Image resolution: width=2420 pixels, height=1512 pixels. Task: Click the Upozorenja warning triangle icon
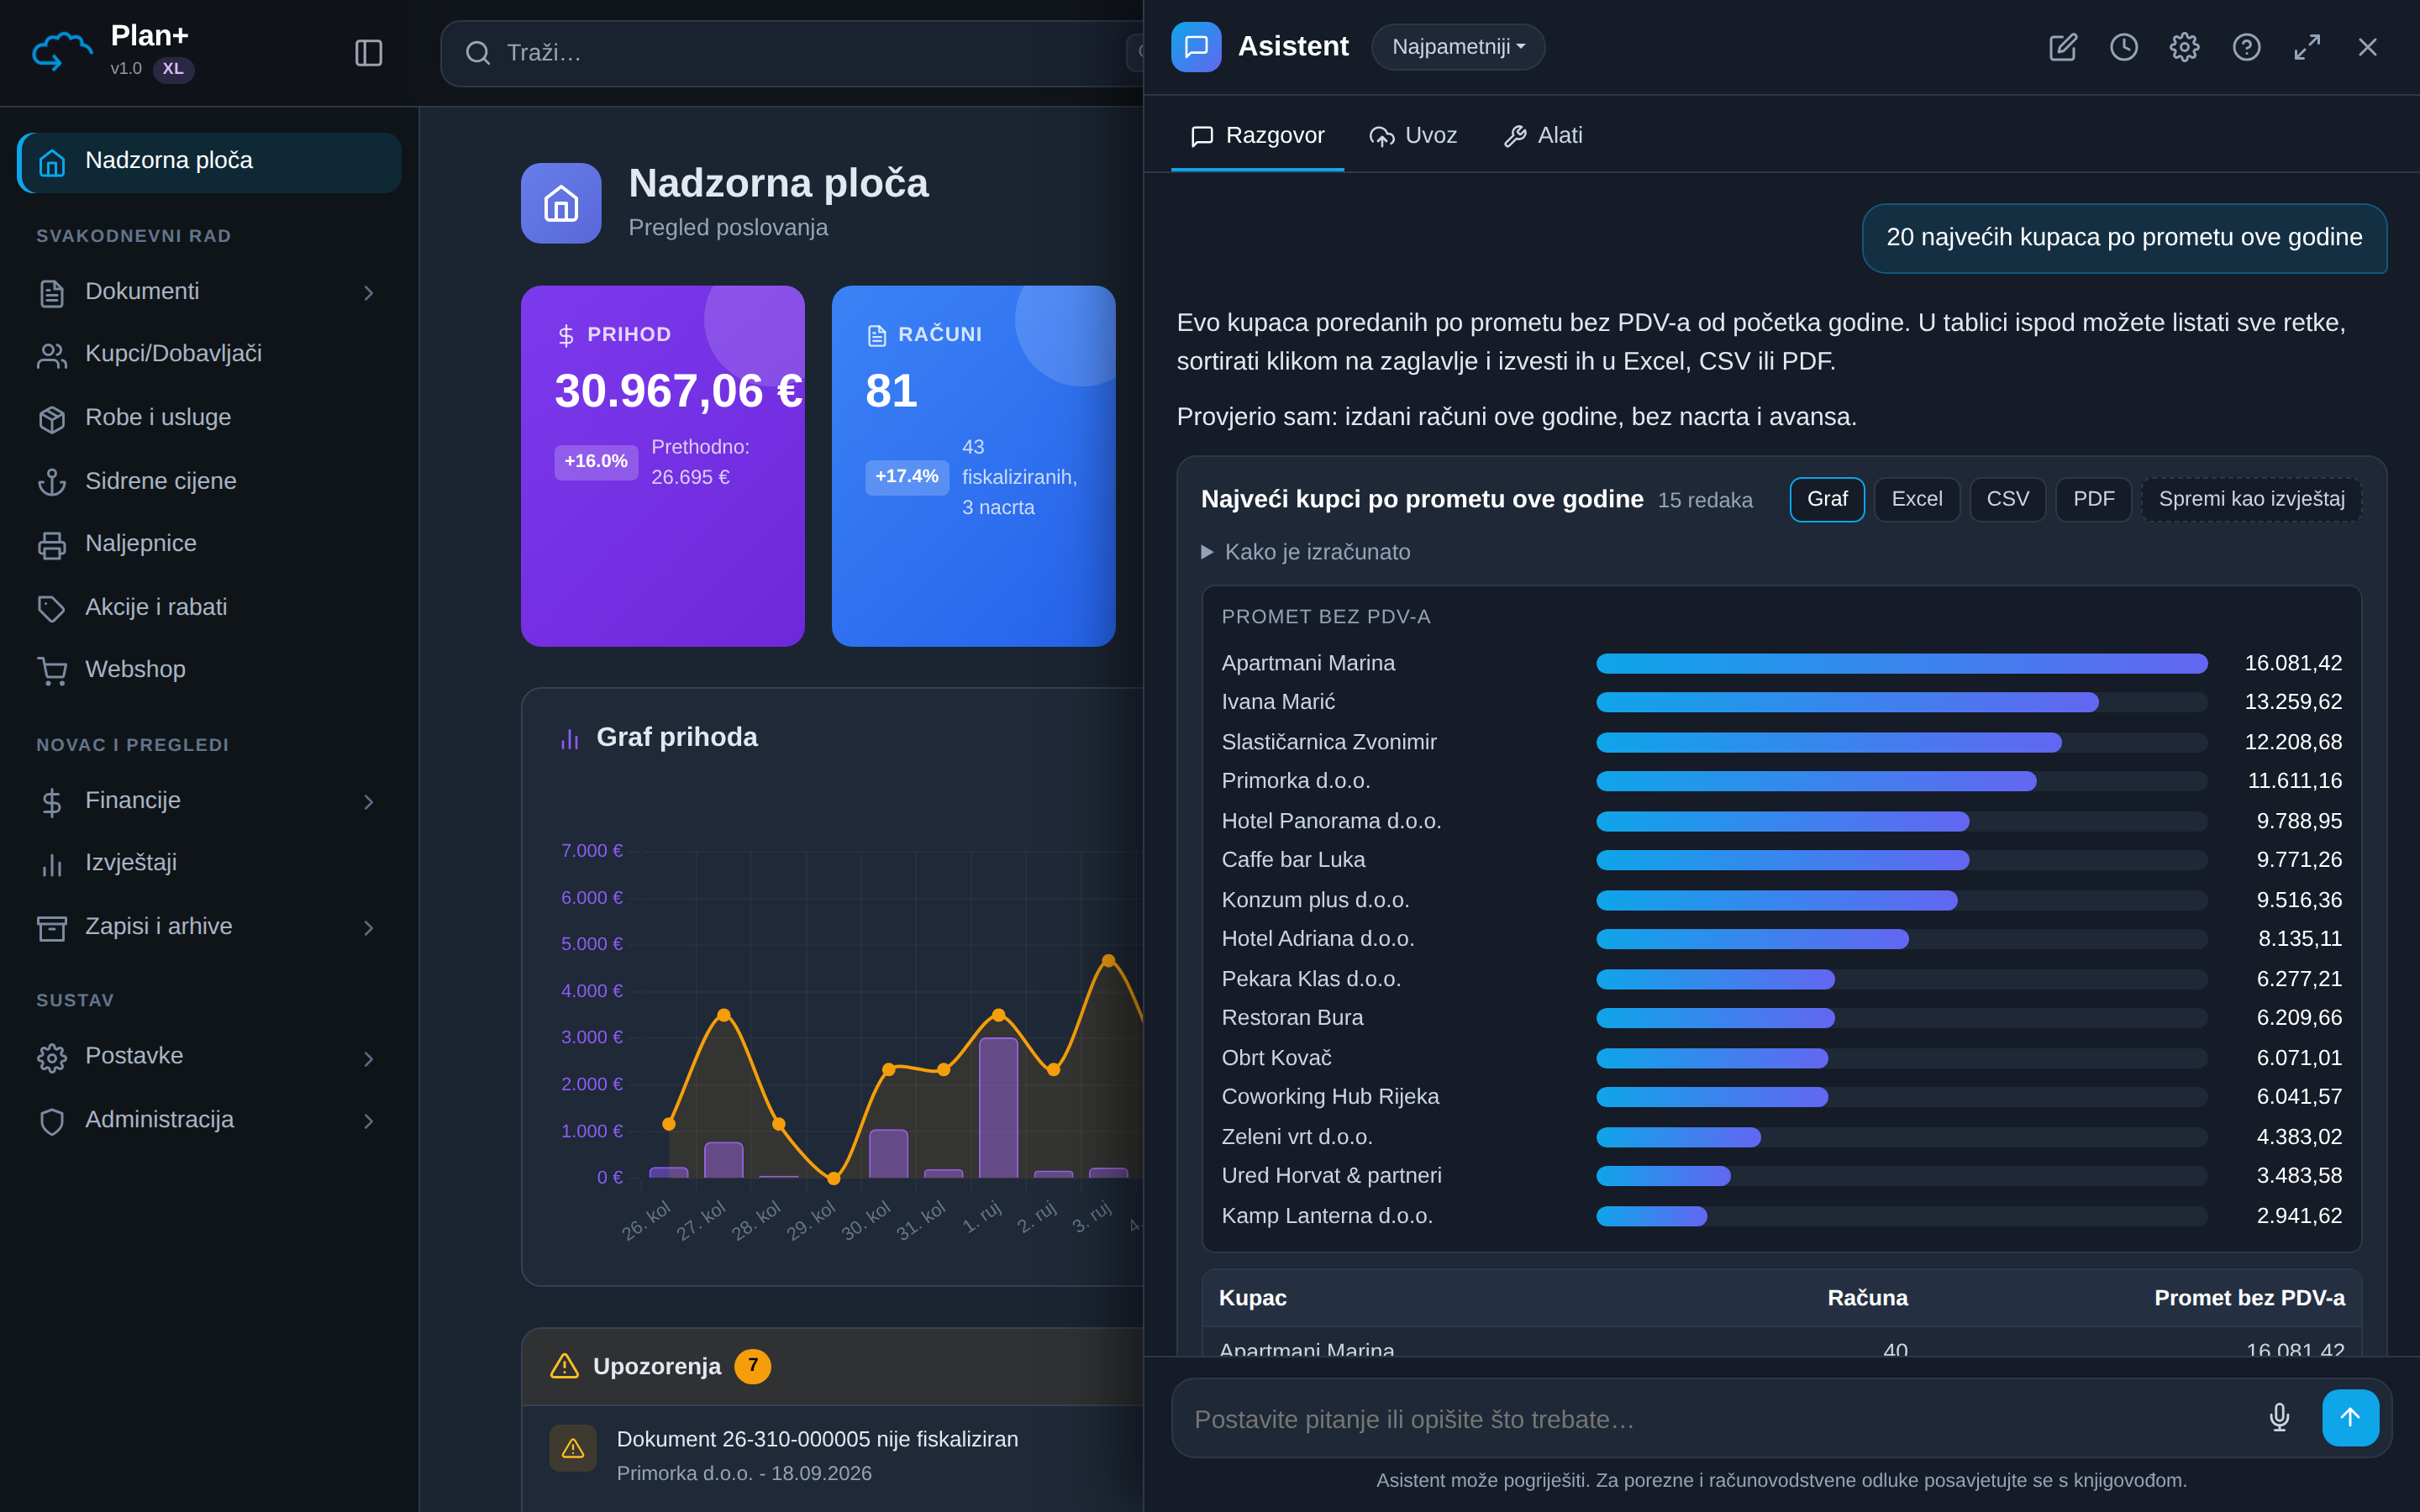(x=564, y=1366)
